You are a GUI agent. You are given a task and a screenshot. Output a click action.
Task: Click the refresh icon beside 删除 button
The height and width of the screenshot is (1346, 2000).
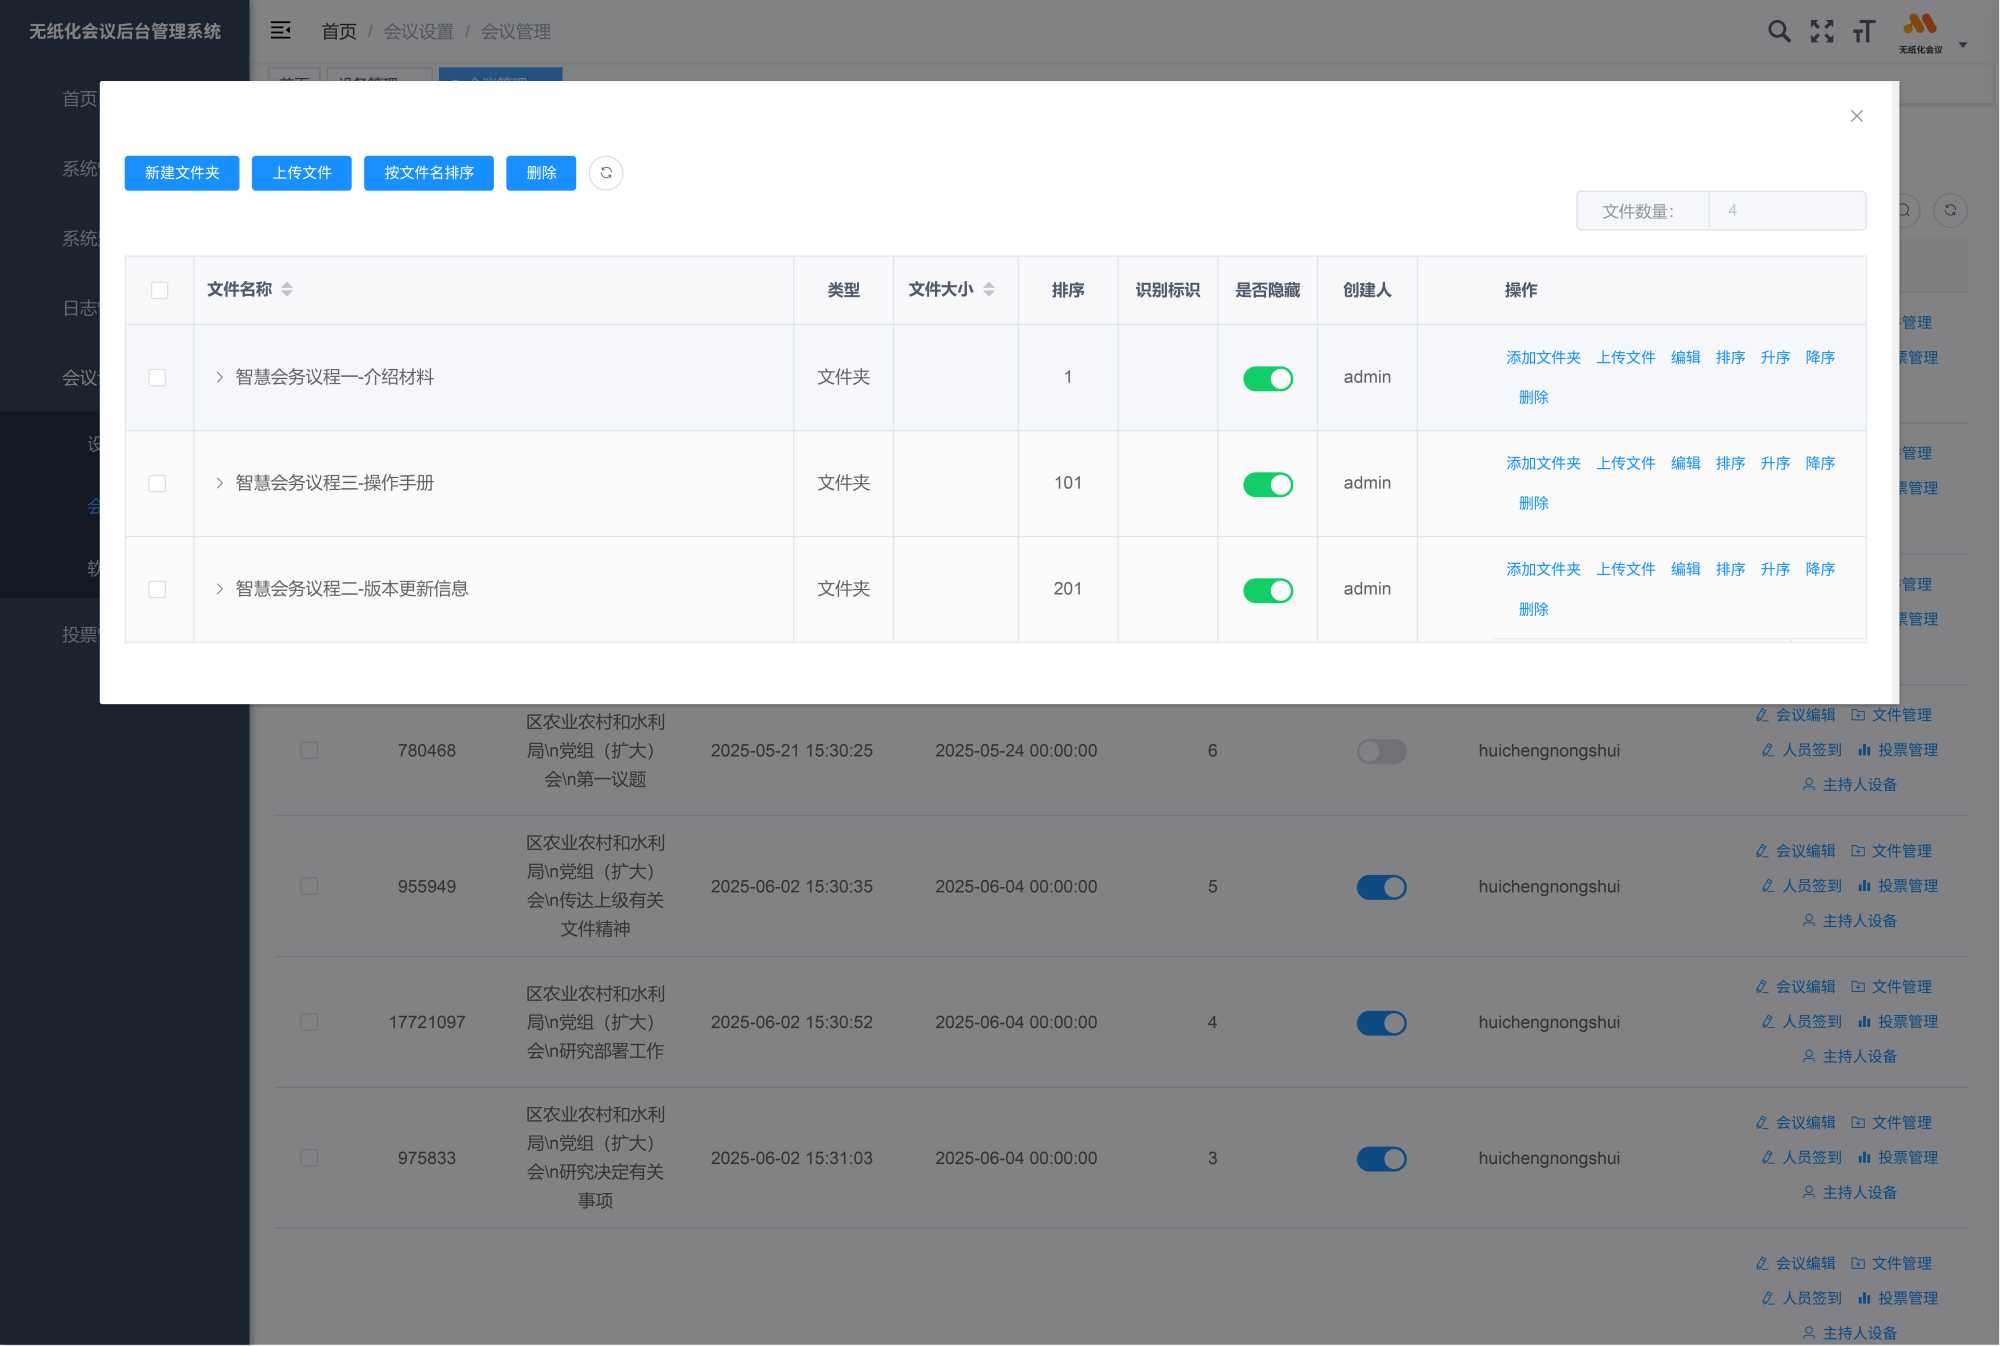coord(606,173)
